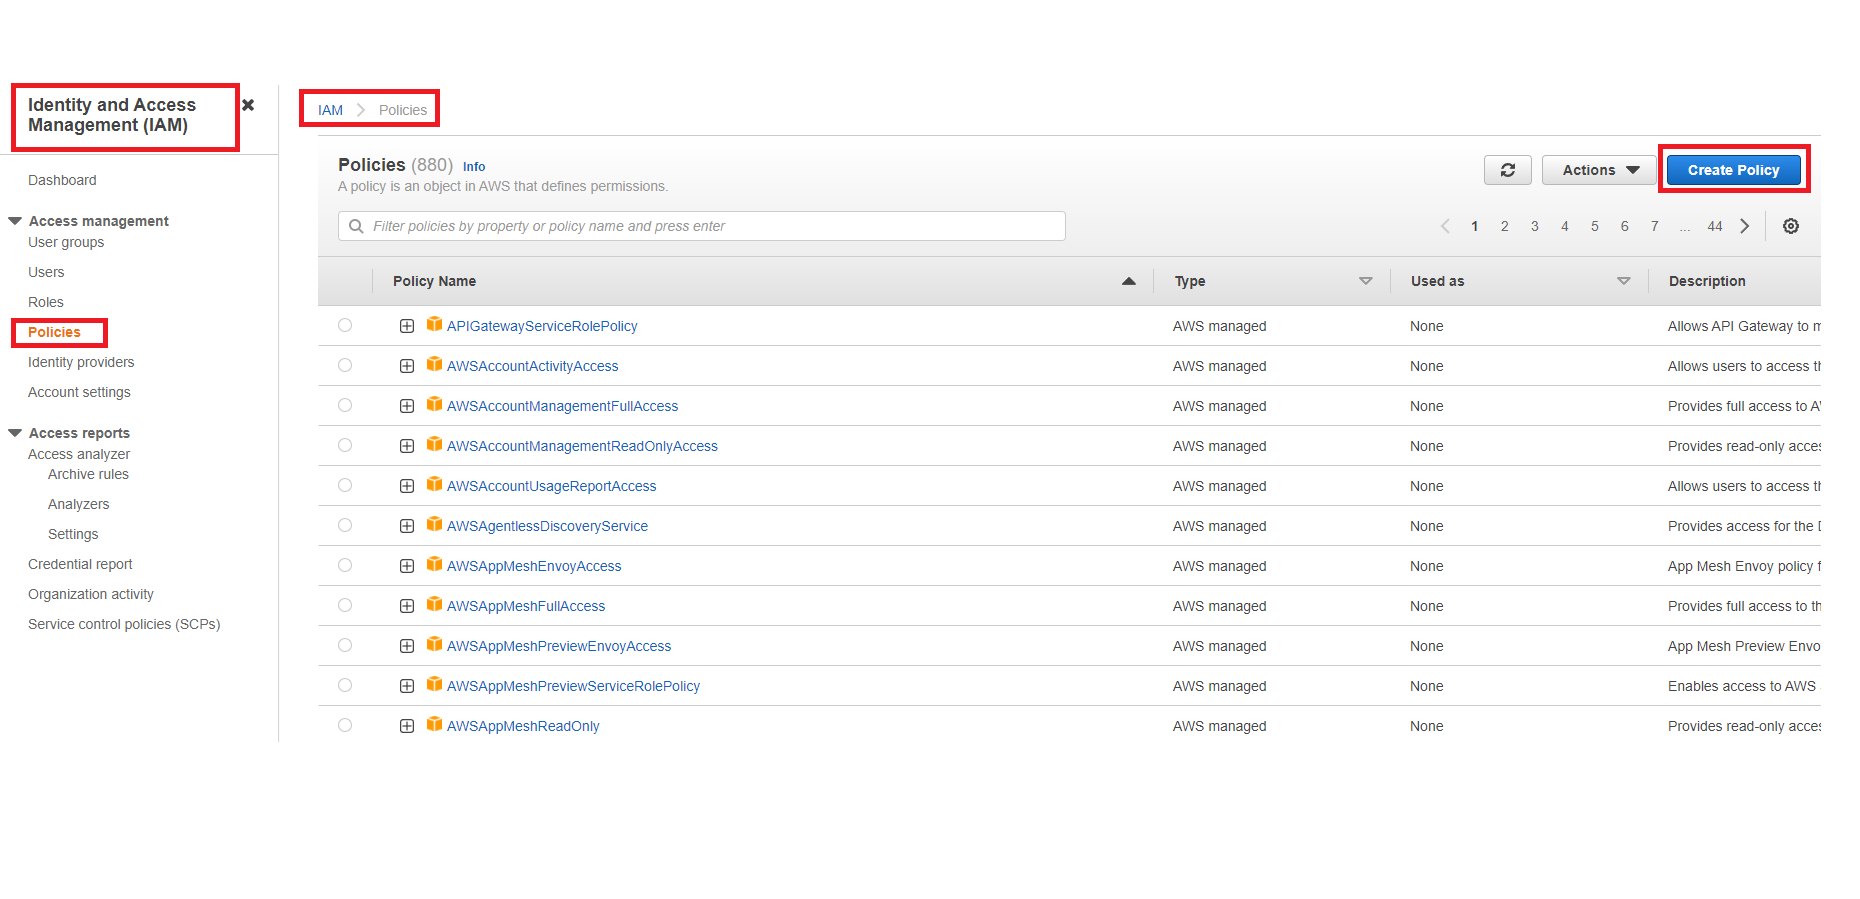Go to previous page of policies
Screen dimensions: 1860x899
click(1445, 226)
